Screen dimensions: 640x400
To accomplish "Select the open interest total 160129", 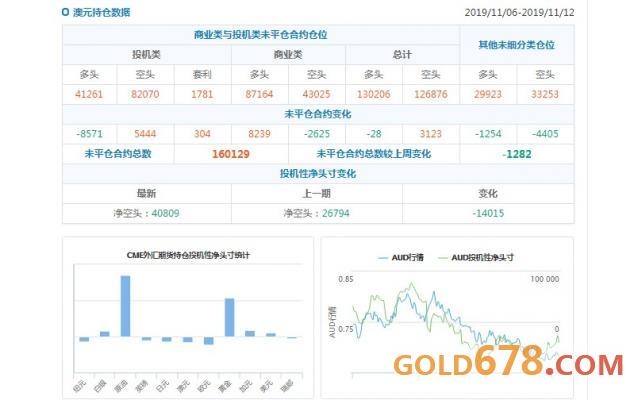I will tap(231, 154).
